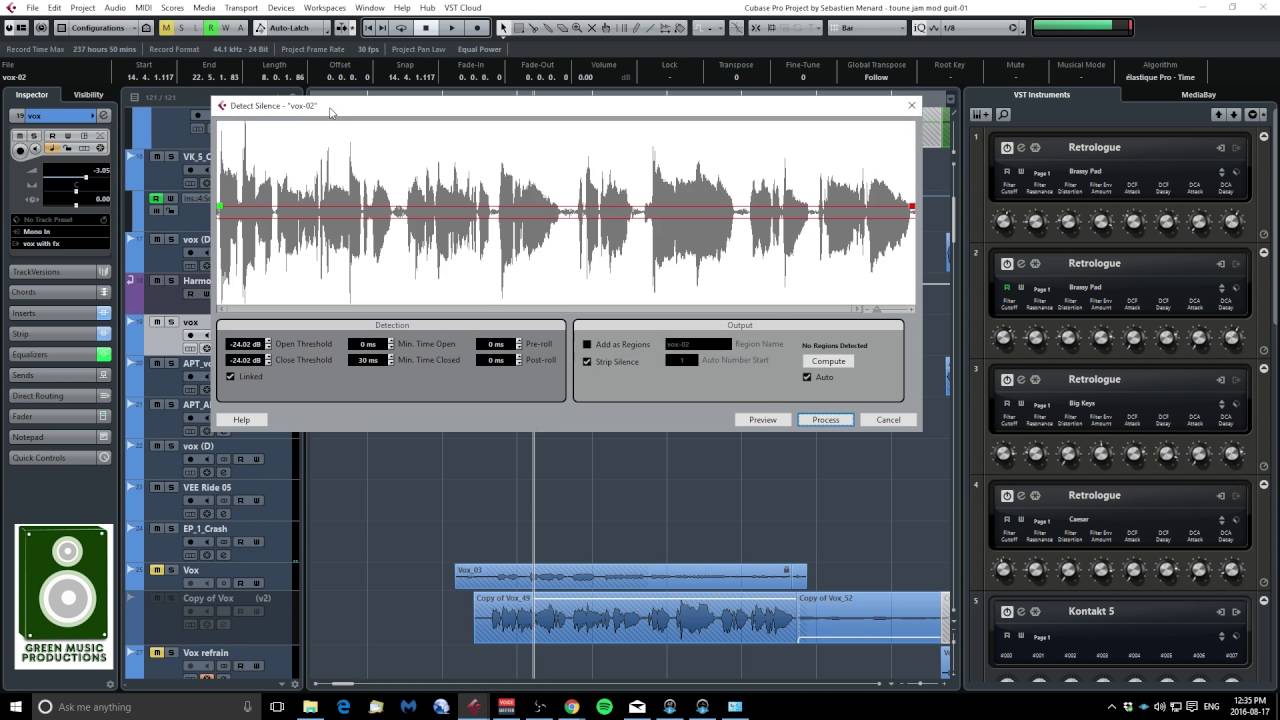Click the green start threshold handle in waveform
This screenshot has width=1280, height=720.
(219, 207)
